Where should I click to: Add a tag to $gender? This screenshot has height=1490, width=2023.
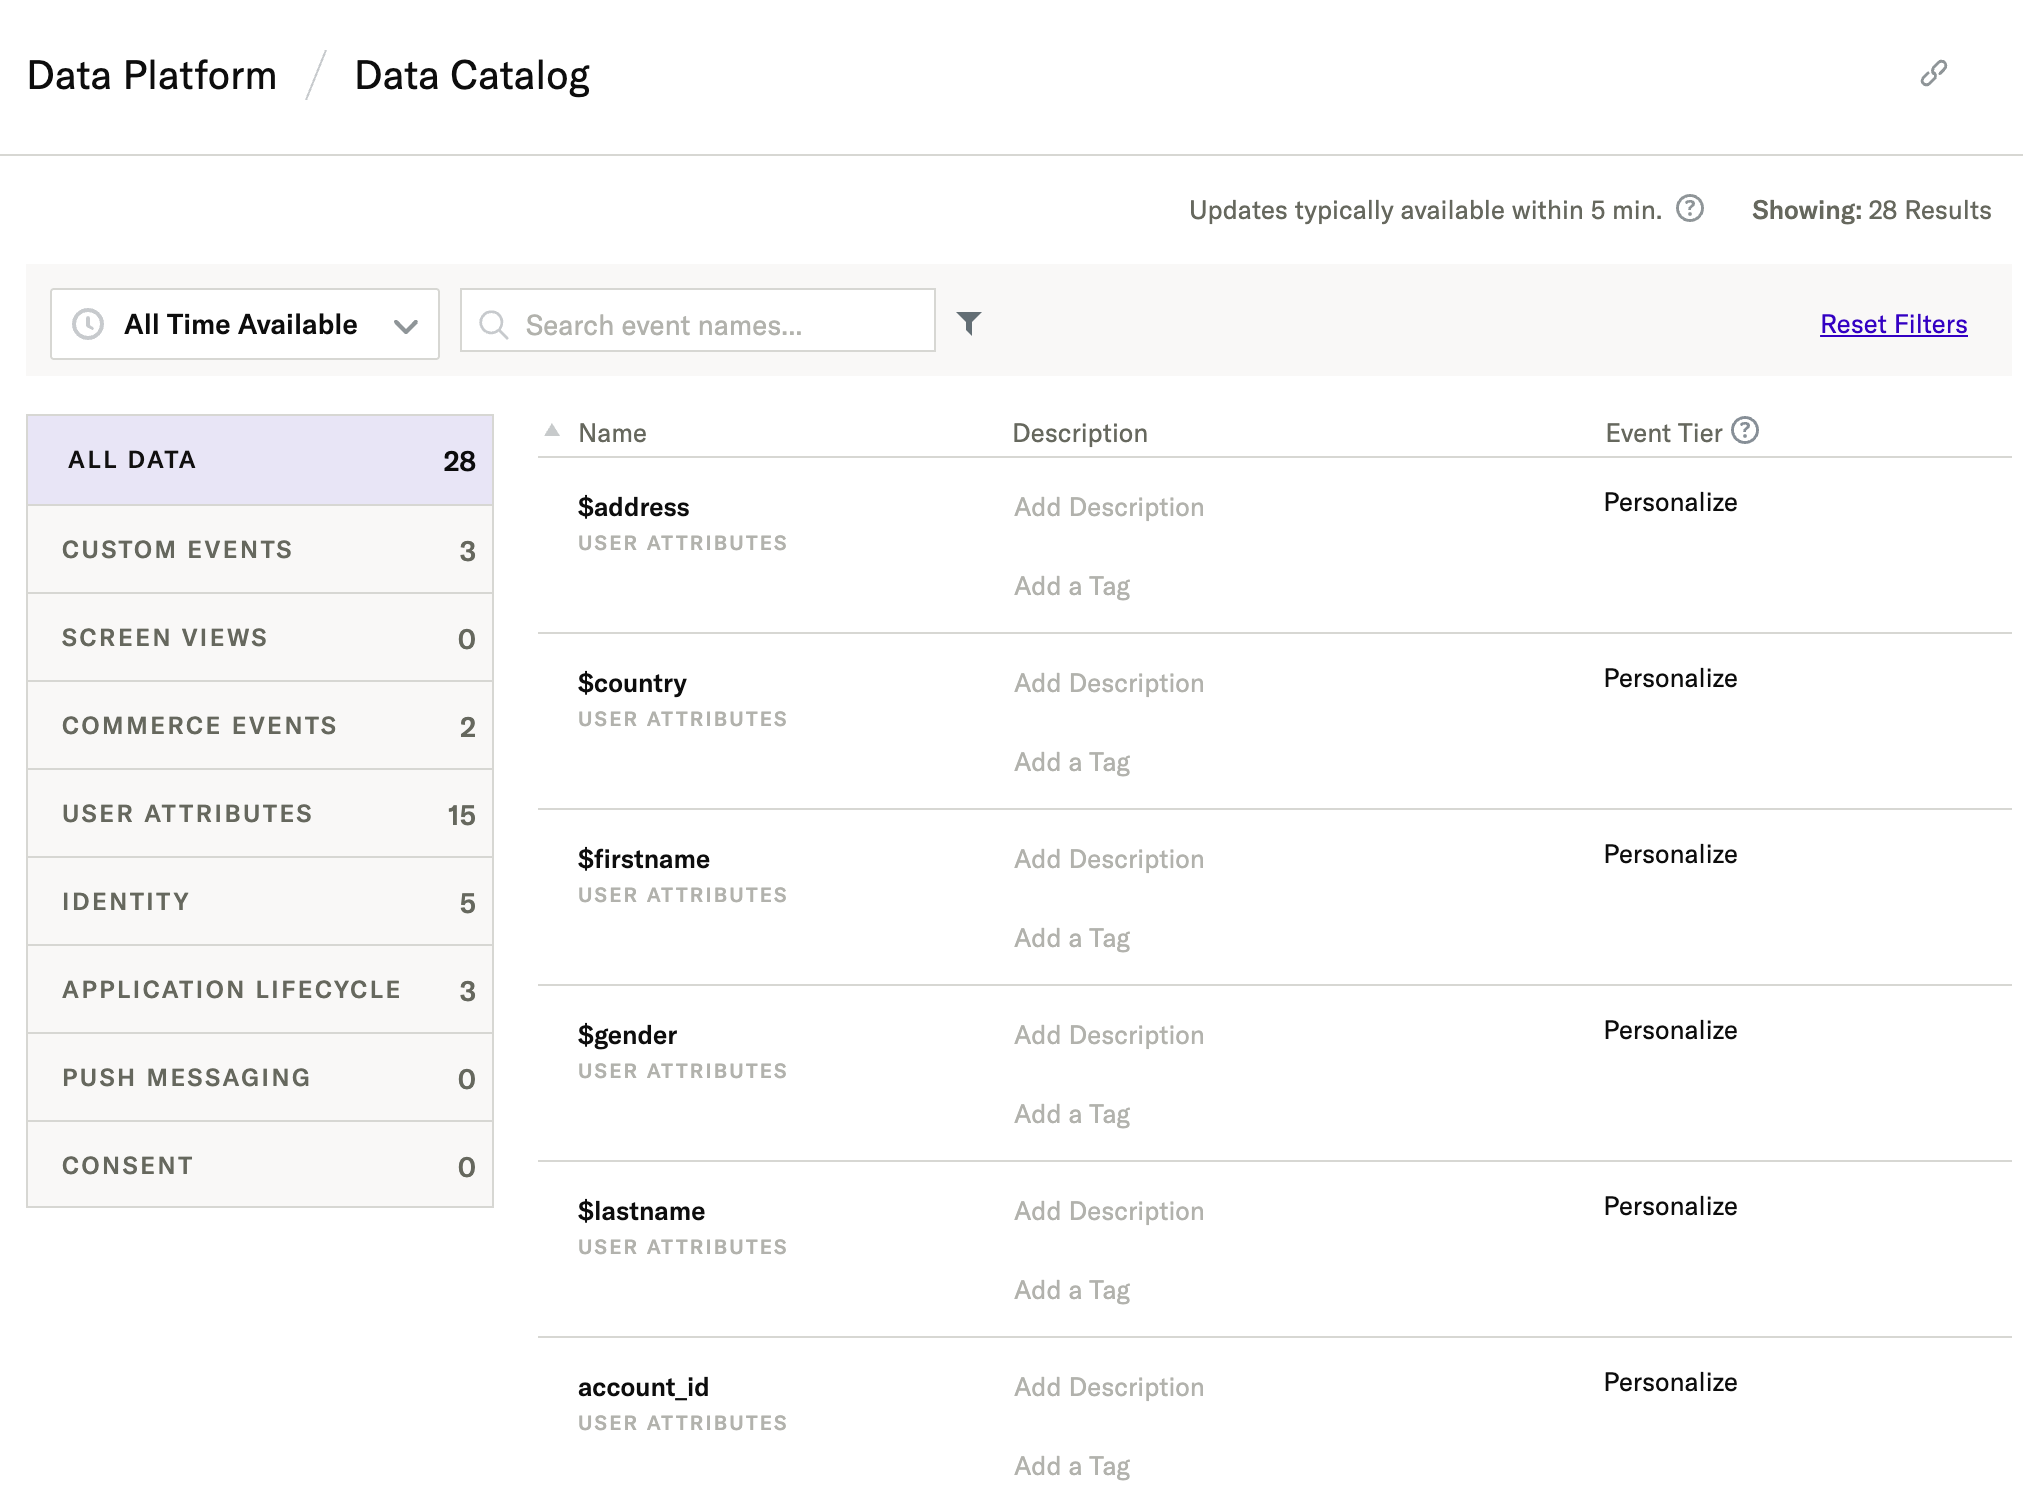pos(1072,1114)
